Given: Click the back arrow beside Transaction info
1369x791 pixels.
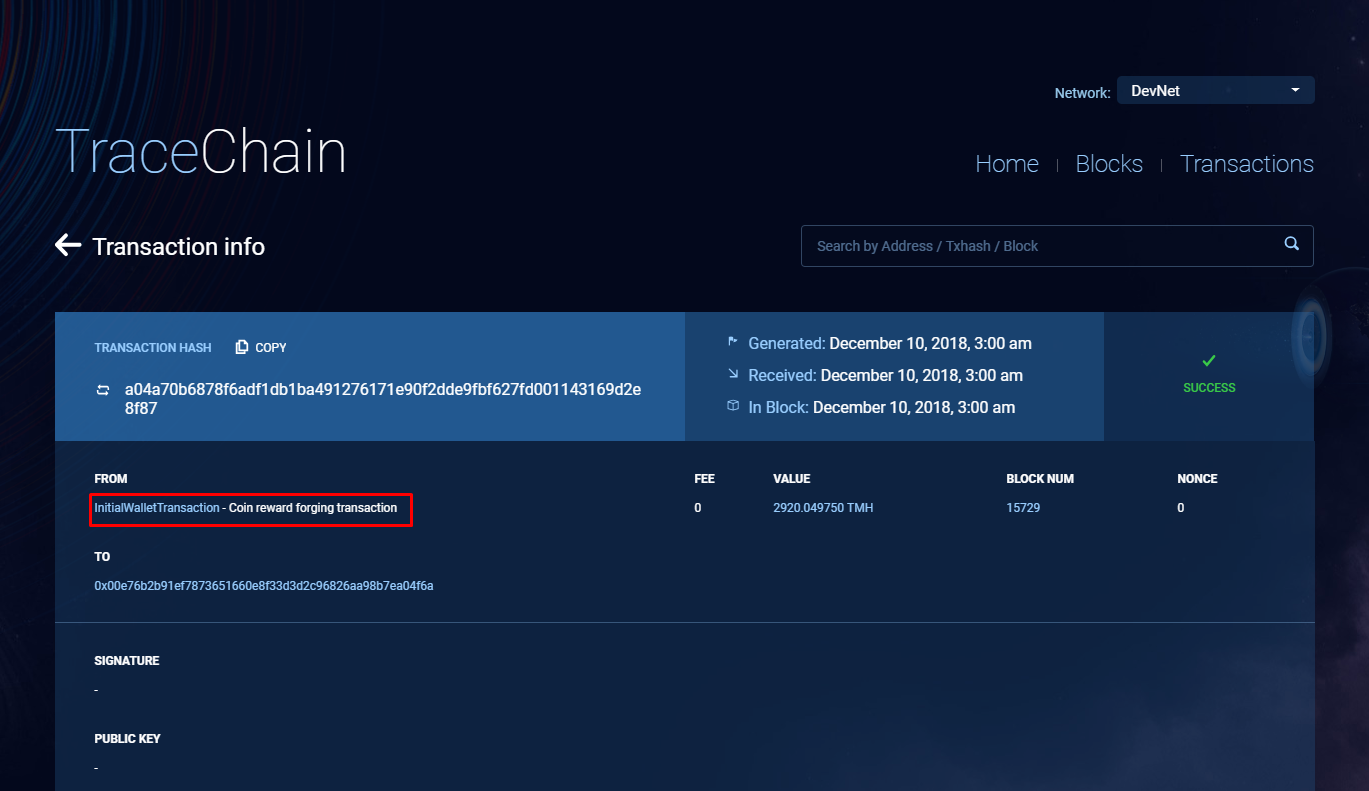Looking at the screenshot, I should click(x=68, y=245).
